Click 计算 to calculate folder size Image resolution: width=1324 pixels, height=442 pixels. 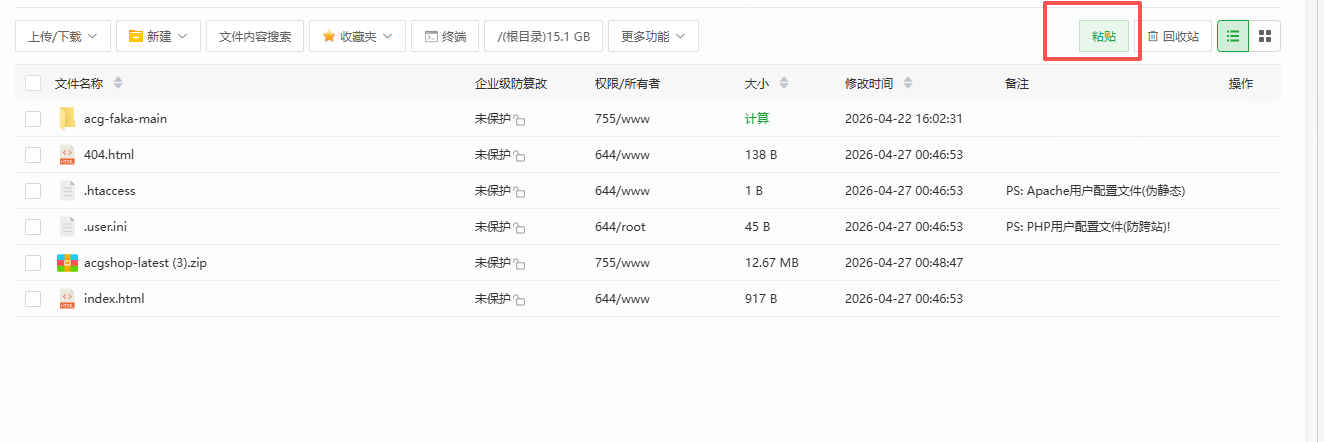[x=757, y=119]
